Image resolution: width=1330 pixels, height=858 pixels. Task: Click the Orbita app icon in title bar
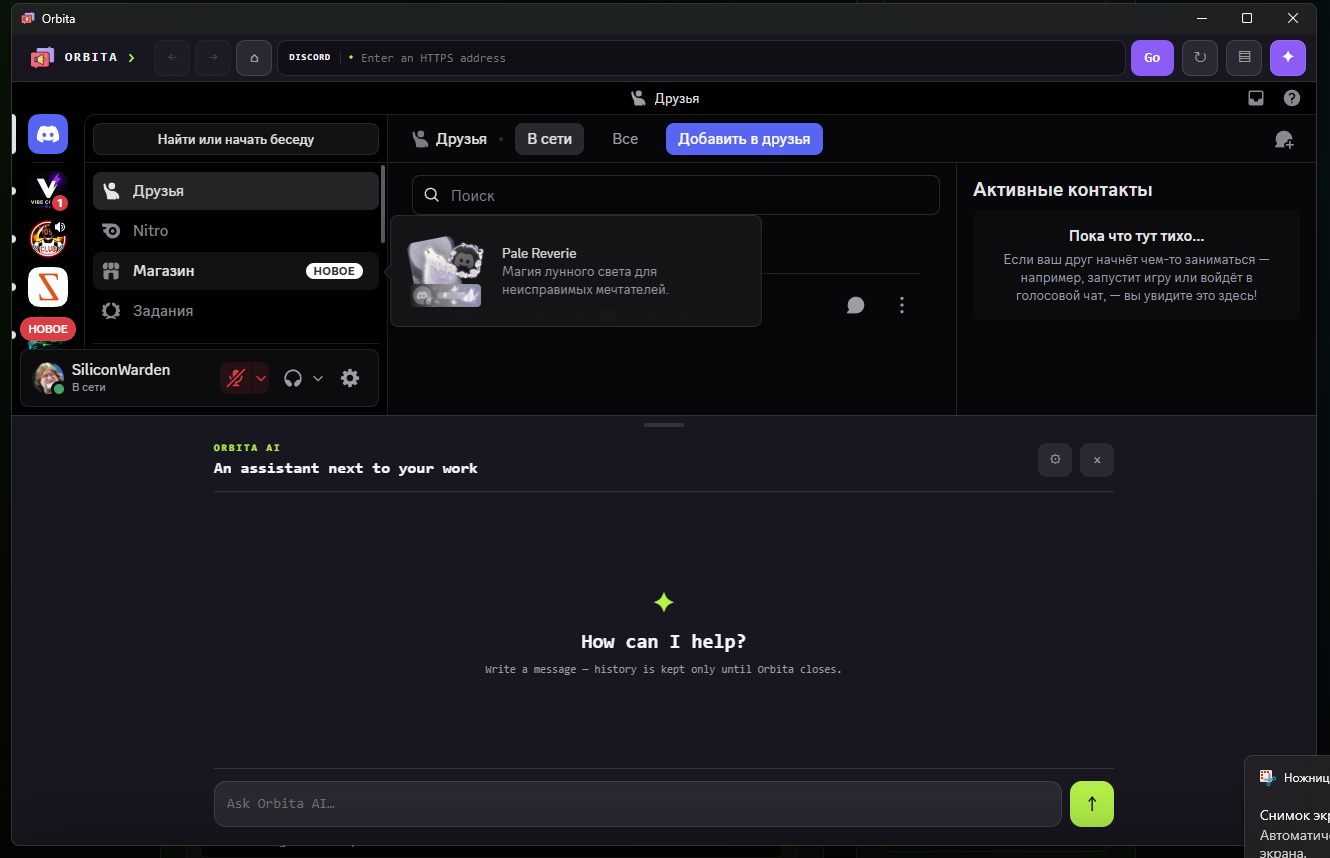coord(27,18)
